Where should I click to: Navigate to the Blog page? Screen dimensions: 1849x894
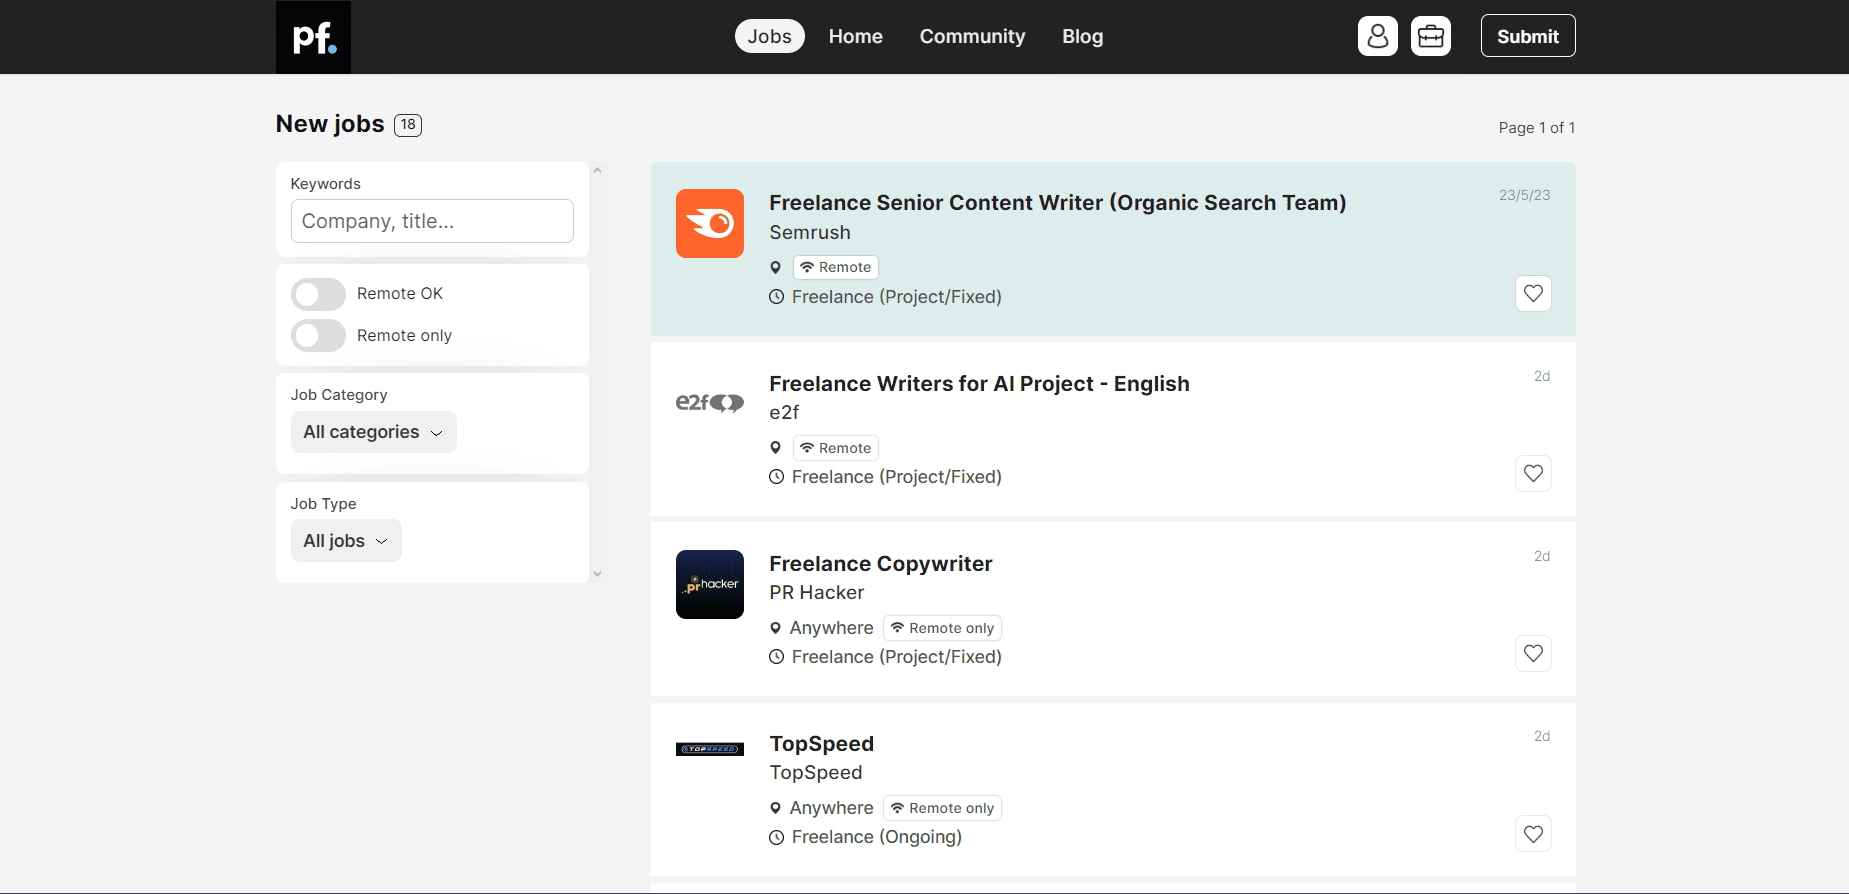coord(1082,36)
